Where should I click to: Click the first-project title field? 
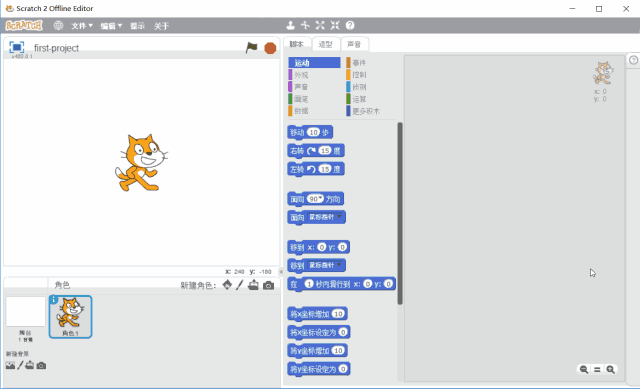56,48
